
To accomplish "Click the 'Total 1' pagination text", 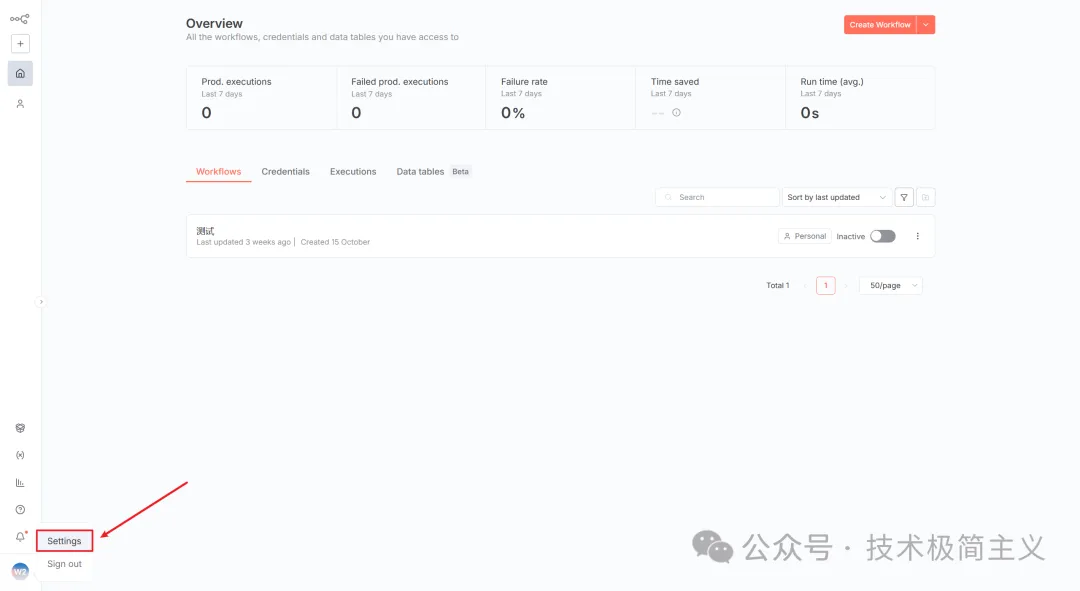I will (x=778, y=285).
